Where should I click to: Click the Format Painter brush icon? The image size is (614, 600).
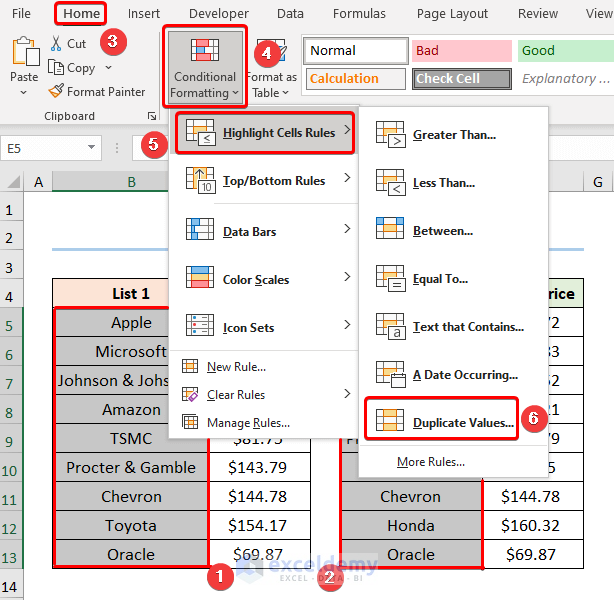click(x=56, y=91)
